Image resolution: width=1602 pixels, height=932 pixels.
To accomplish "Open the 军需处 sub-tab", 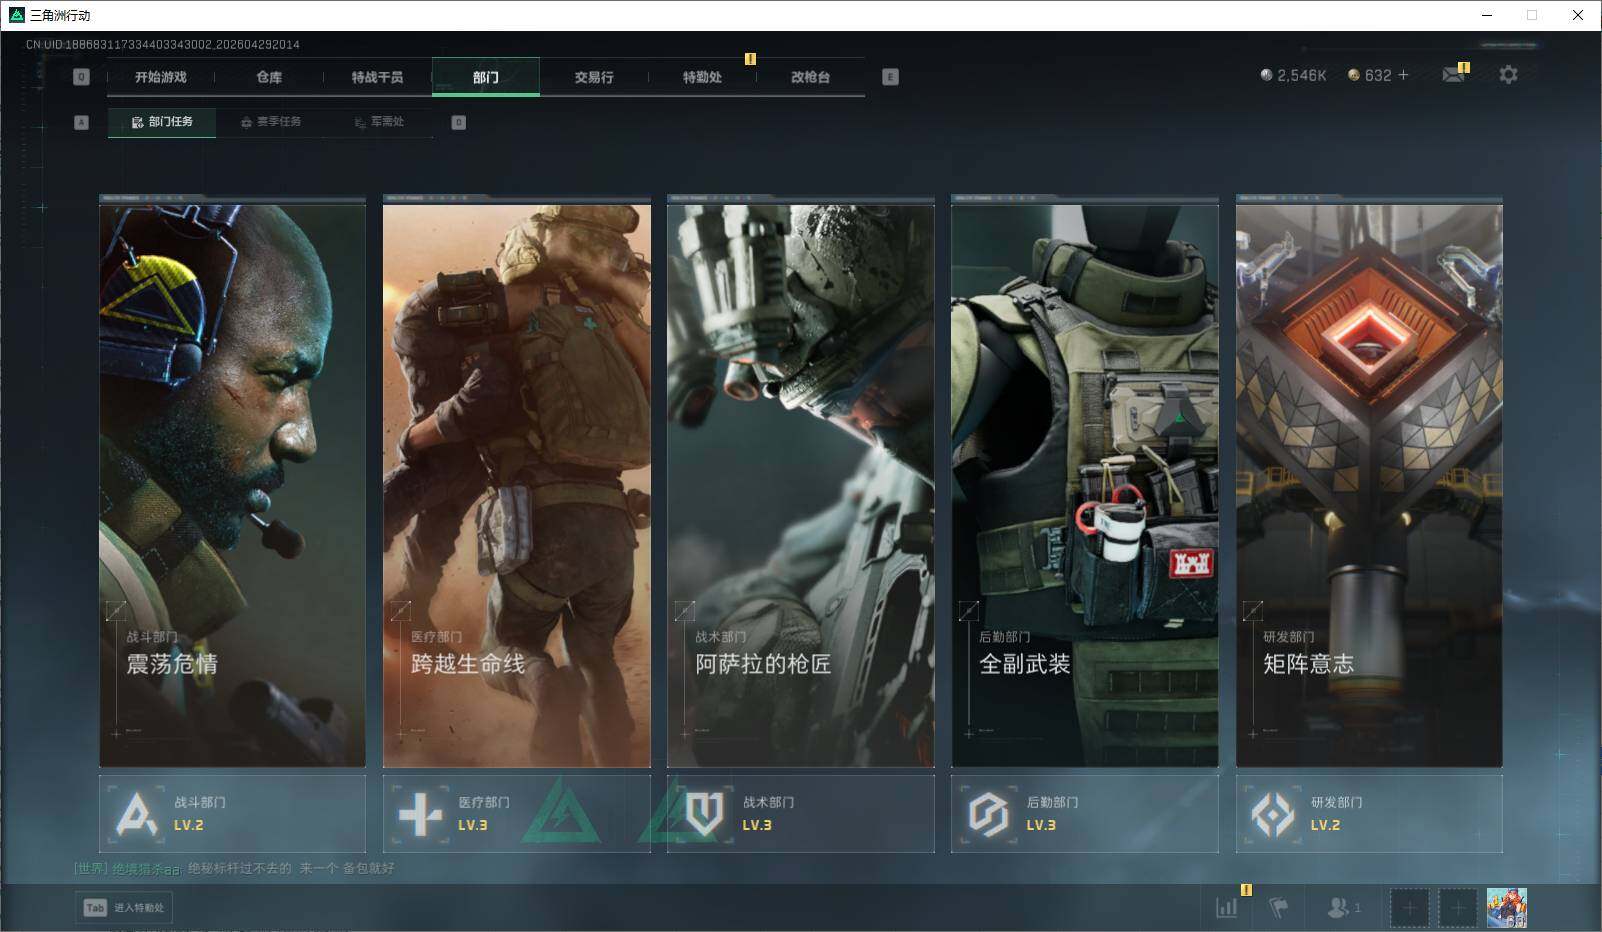I will coord(379,122).
